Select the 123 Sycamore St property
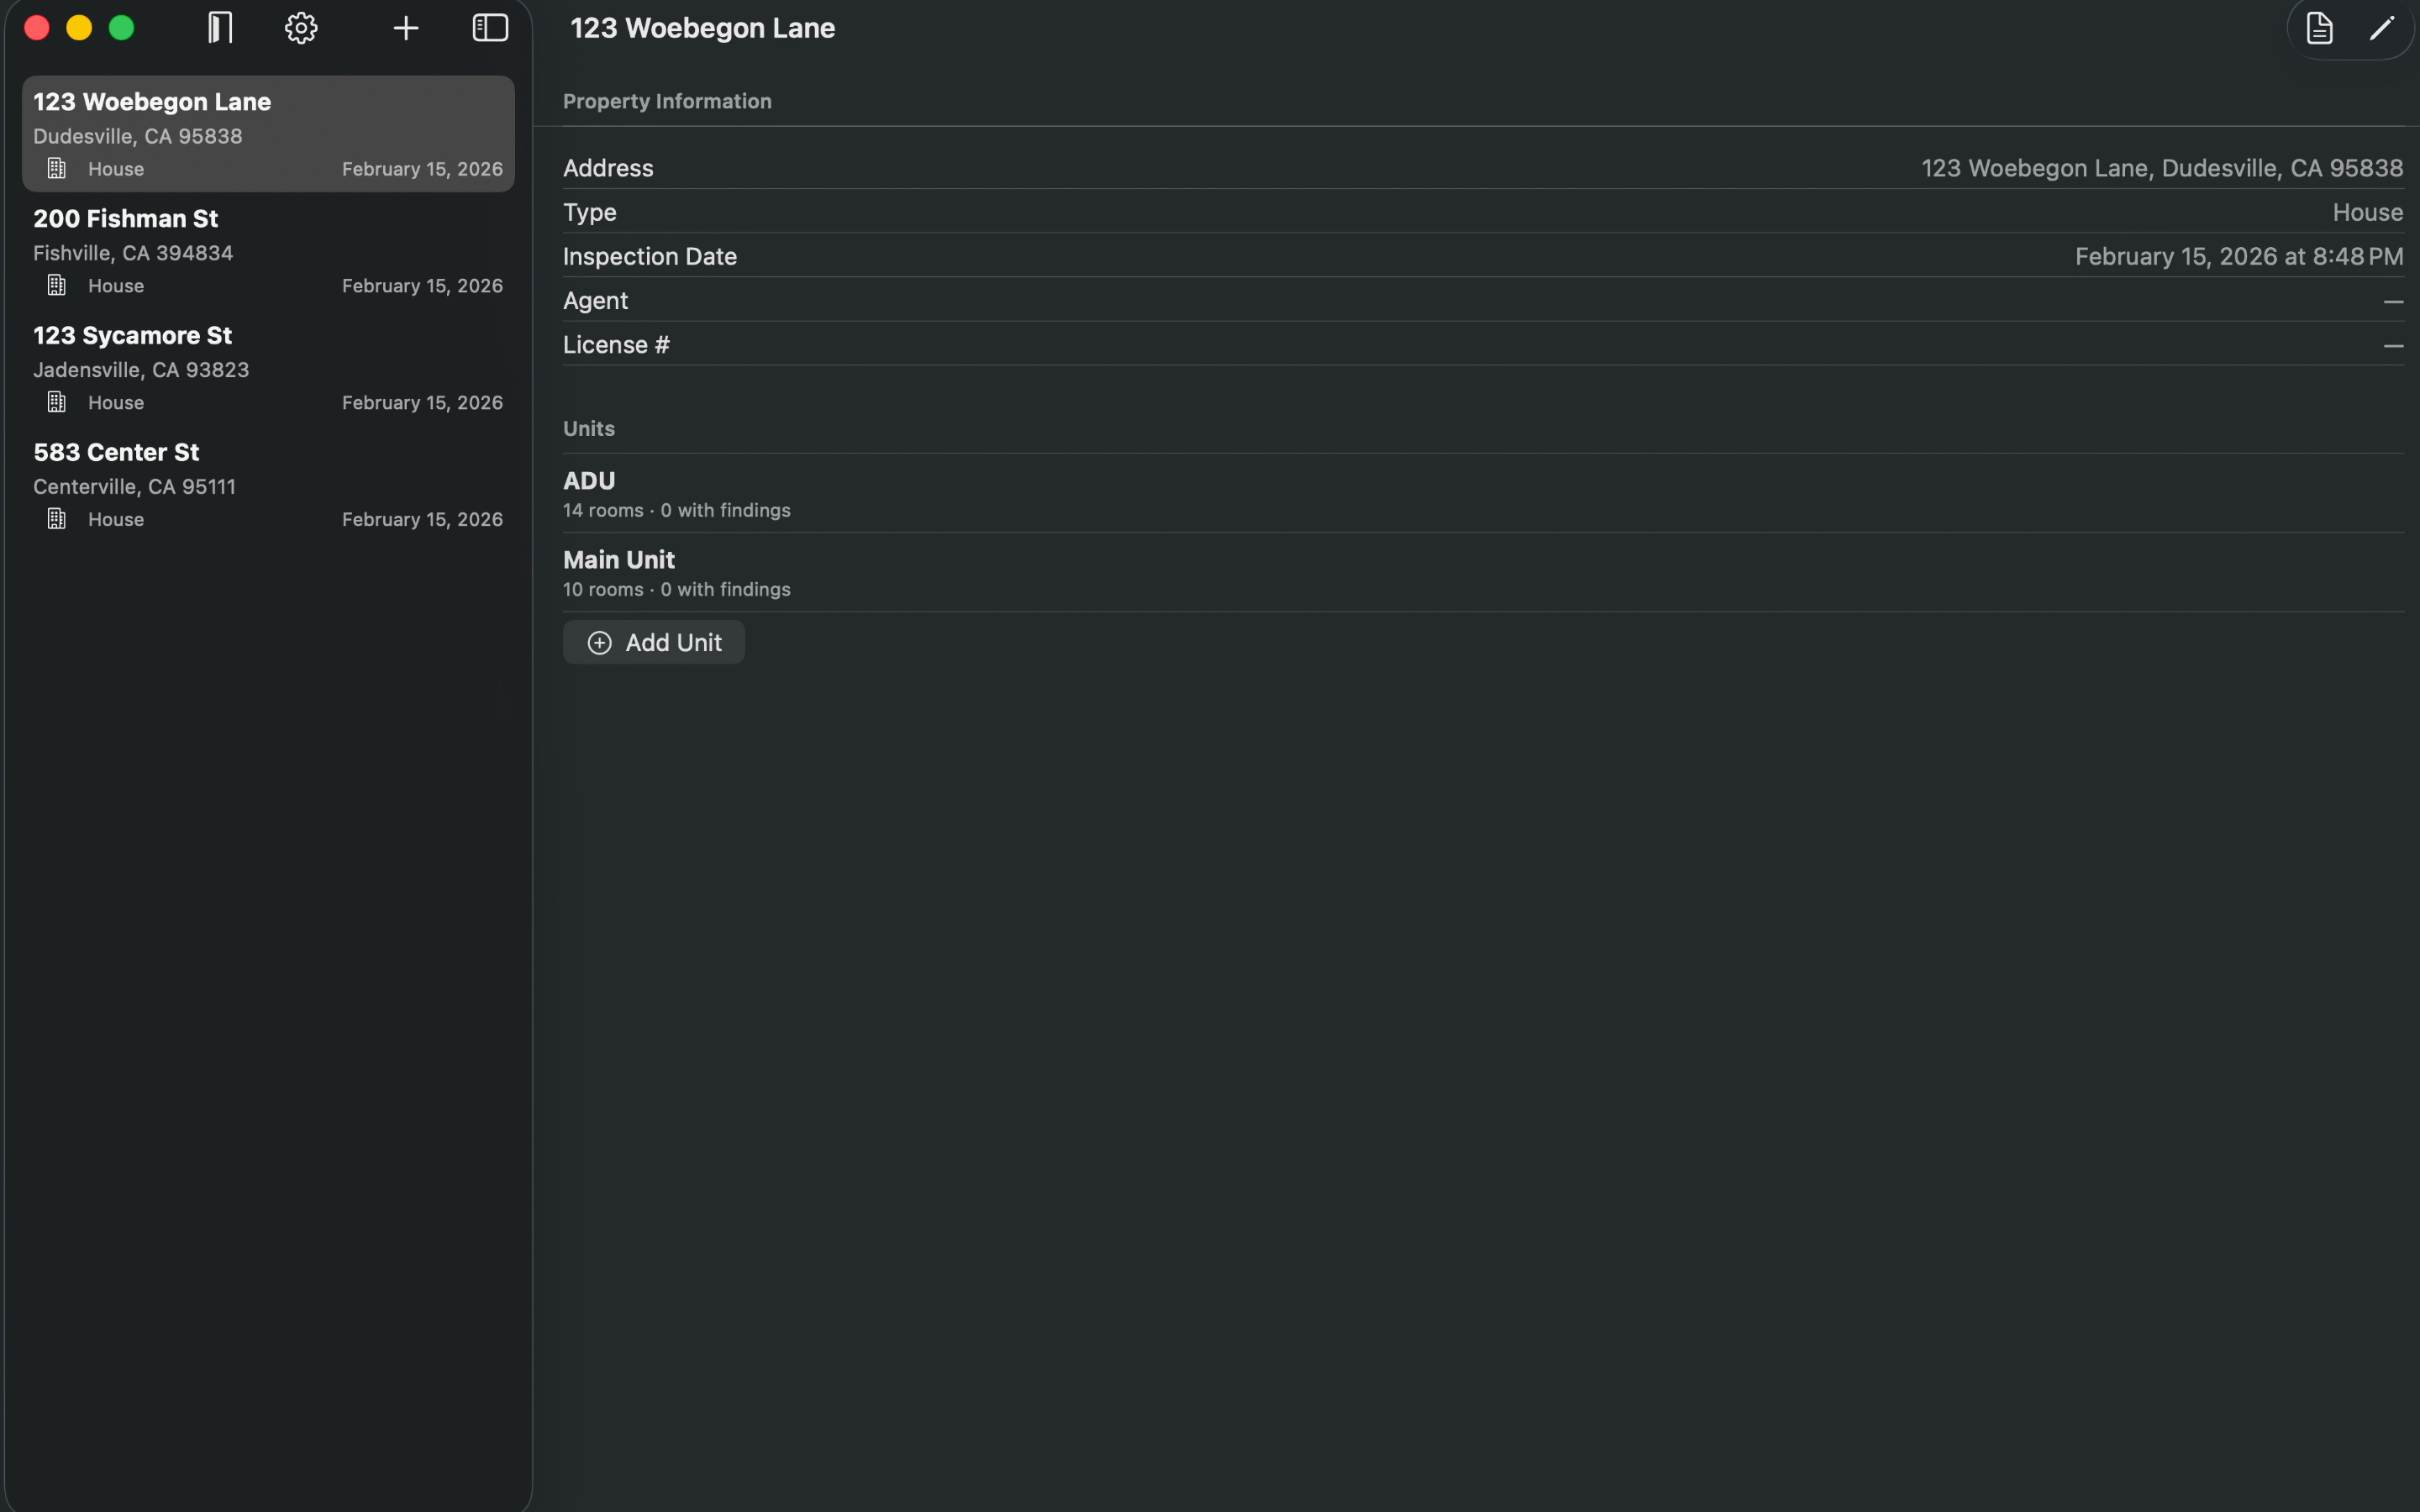The height and width of the screenshot is (1512, 2420). pyautogui.click(x=268, y=368)
